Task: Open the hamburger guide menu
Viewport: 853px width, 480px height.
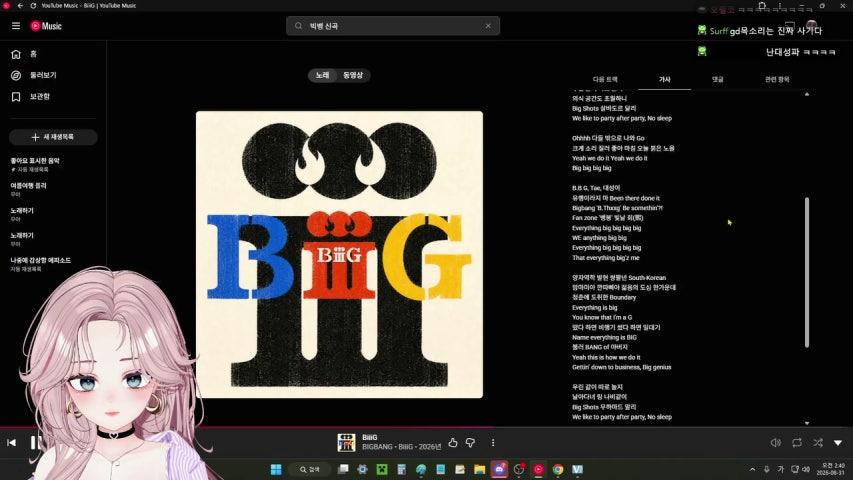Action: click(x=16, y=26)
